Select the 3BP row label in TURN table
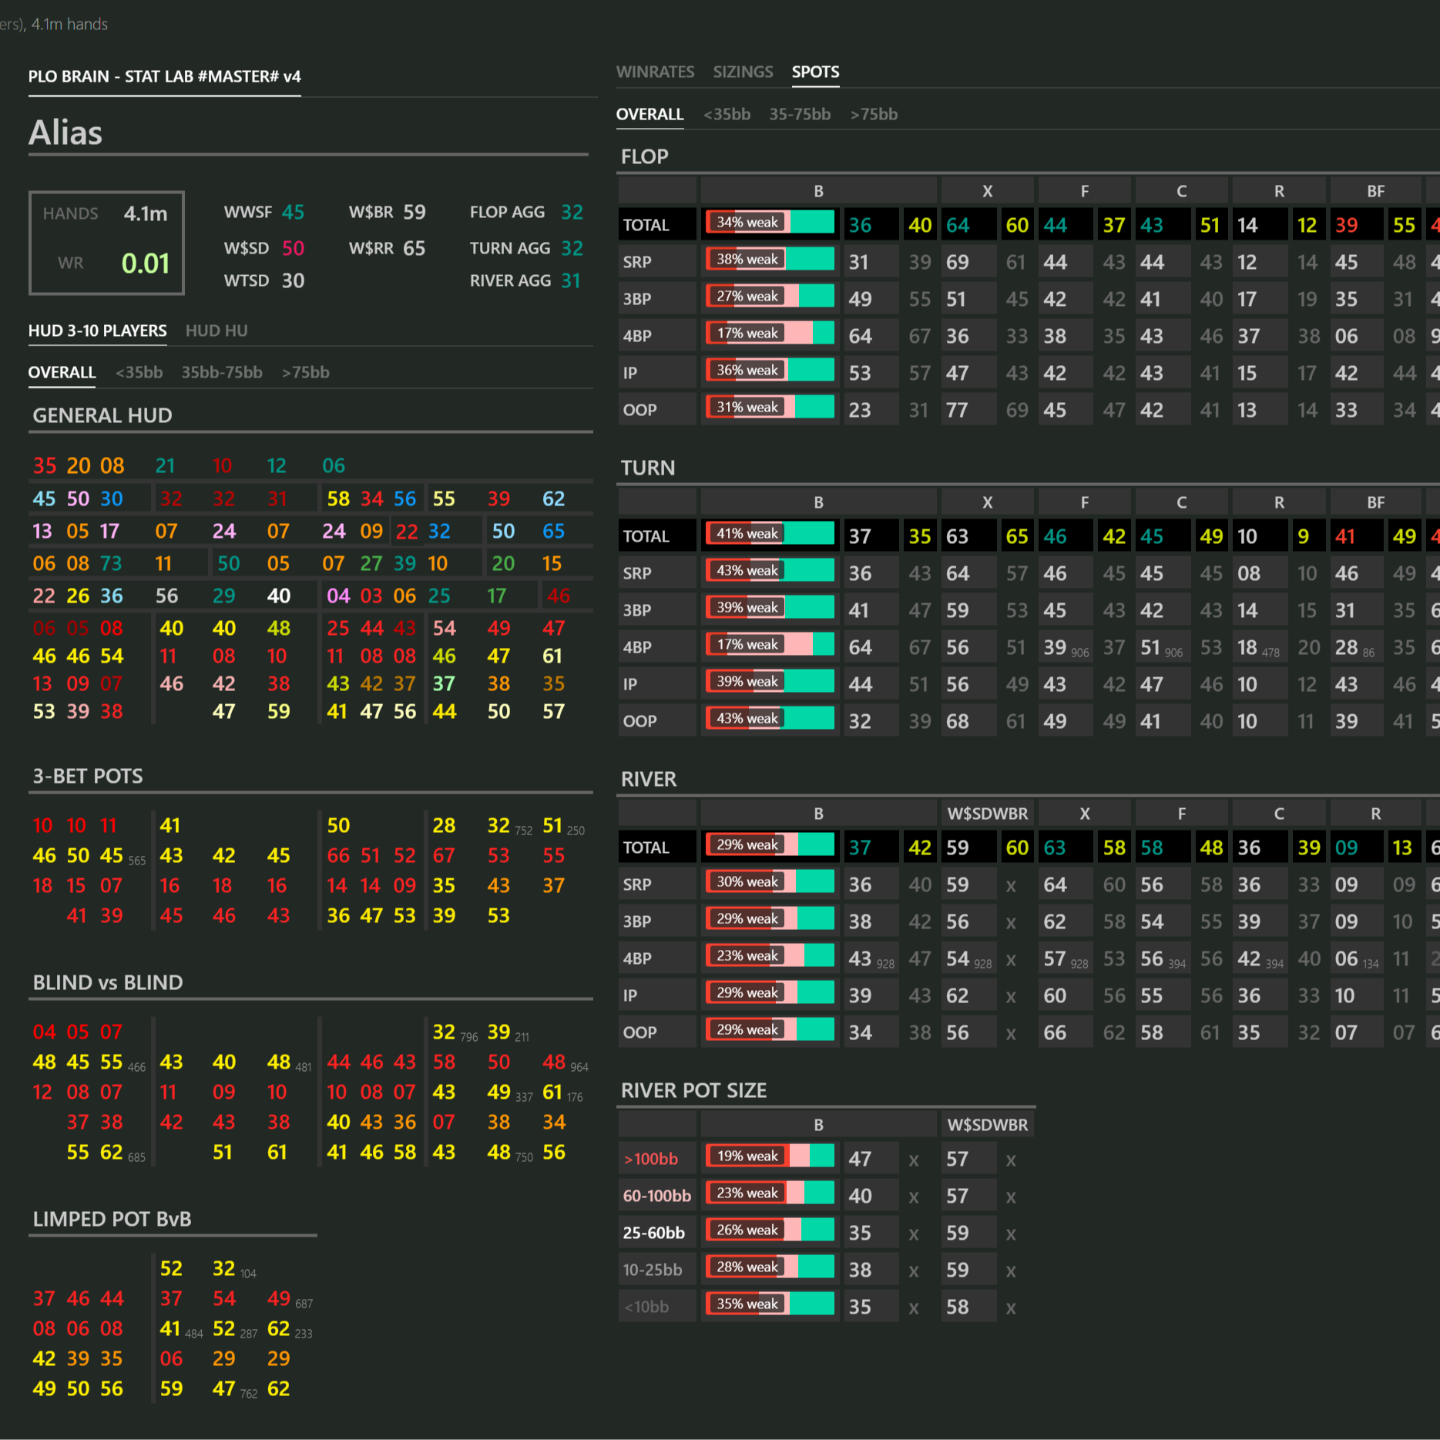The width and height of the screenshot is (1440, 1440). 637,610
